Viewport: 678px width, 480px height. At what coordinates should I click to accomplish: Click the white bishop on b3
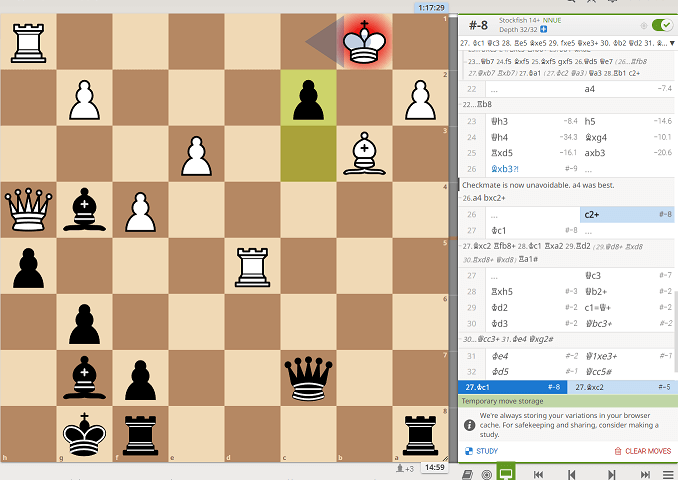pyautogui.click(x=364, y=154)
